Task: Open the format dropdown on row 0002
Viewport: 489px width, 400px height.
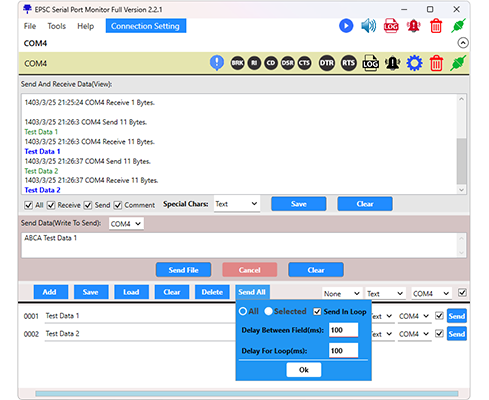Action: 383,334
